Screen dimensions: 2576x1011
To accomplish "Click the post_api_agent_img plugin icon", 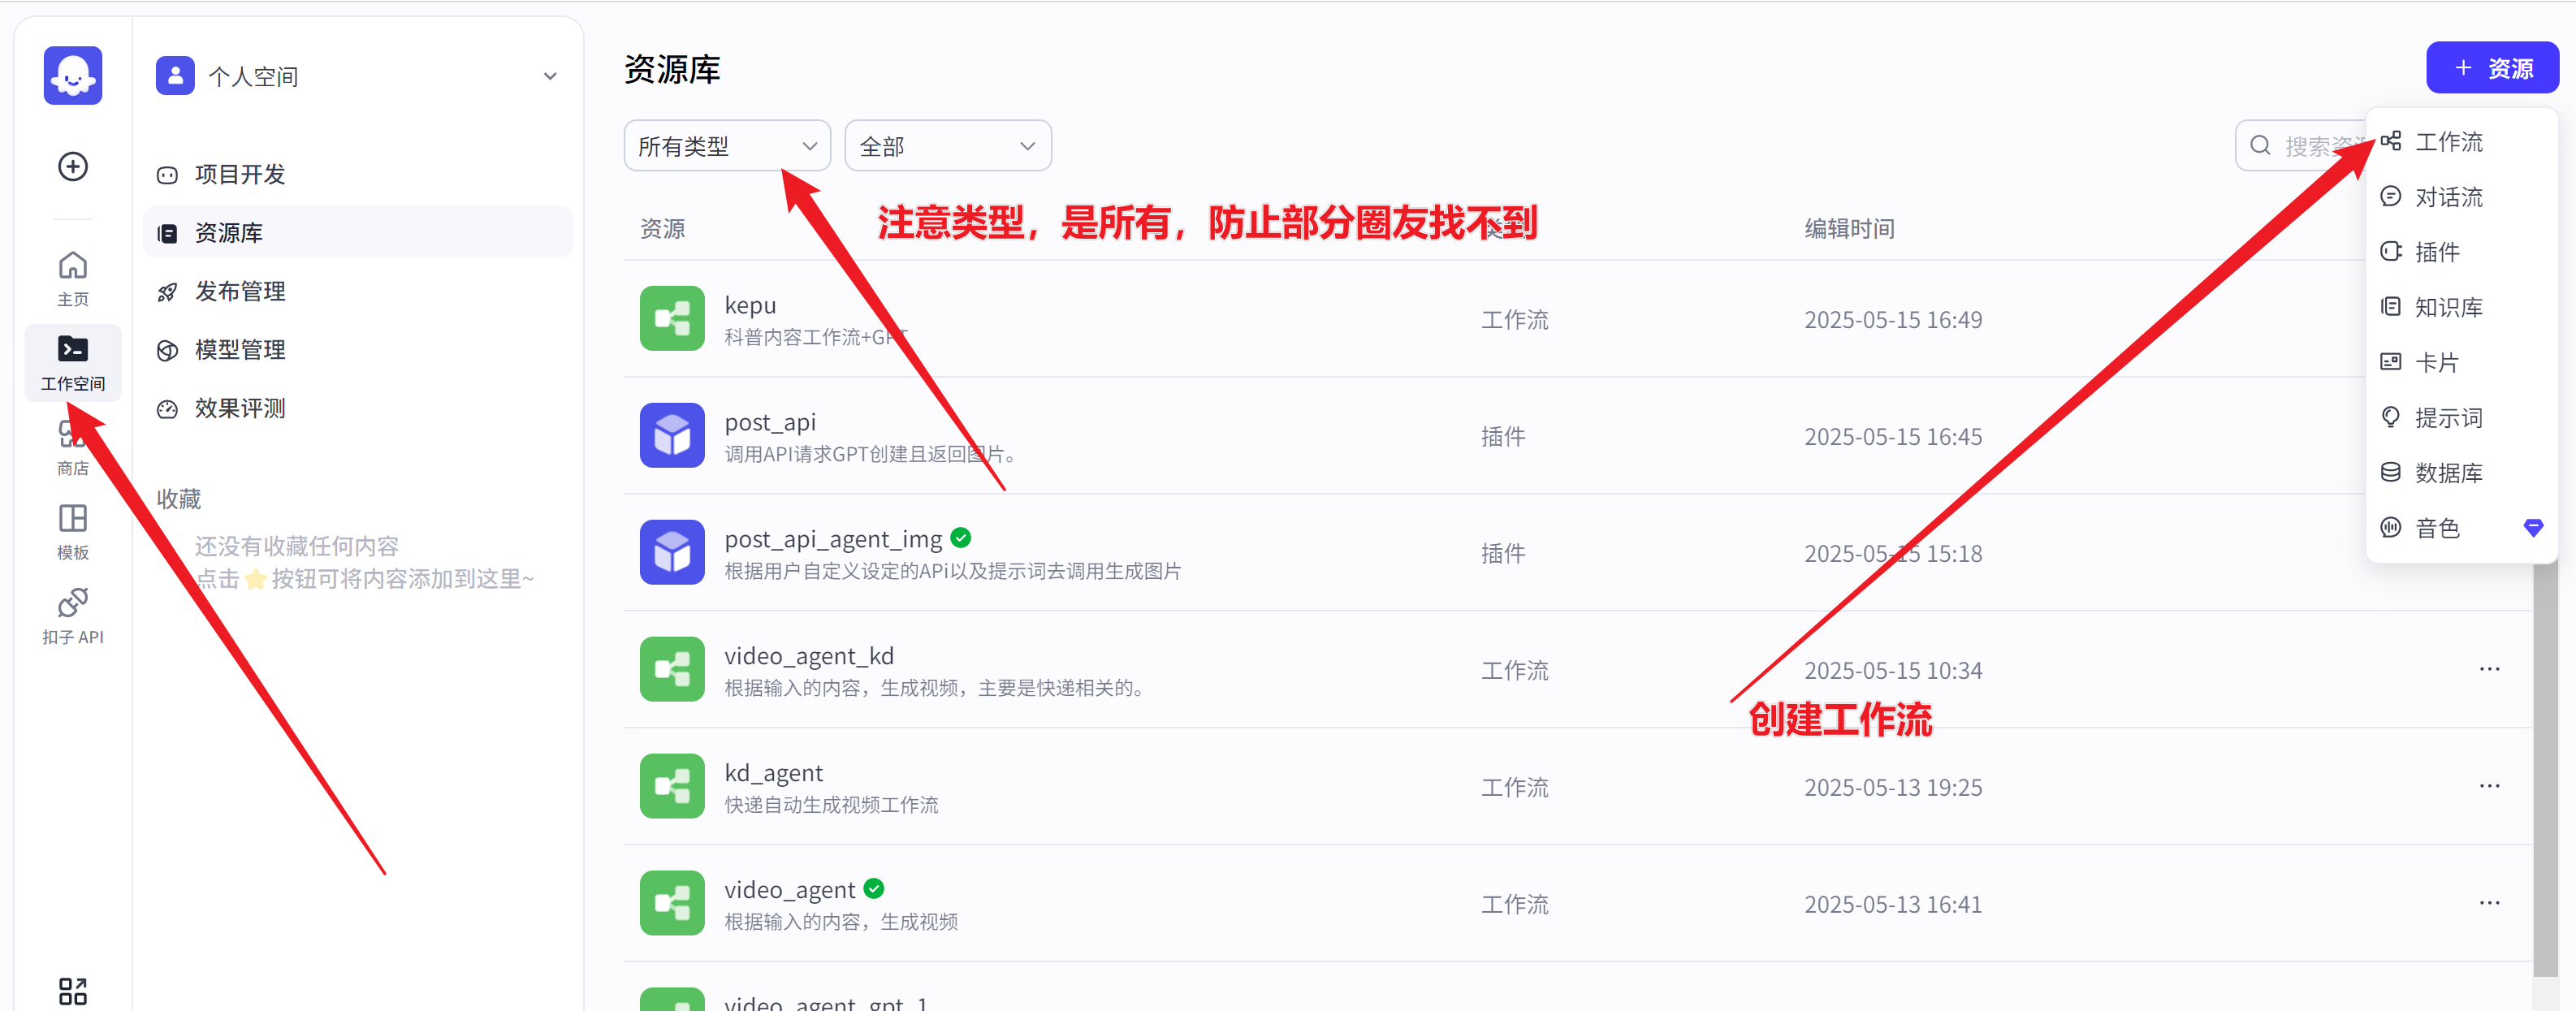I will [672, 552].
